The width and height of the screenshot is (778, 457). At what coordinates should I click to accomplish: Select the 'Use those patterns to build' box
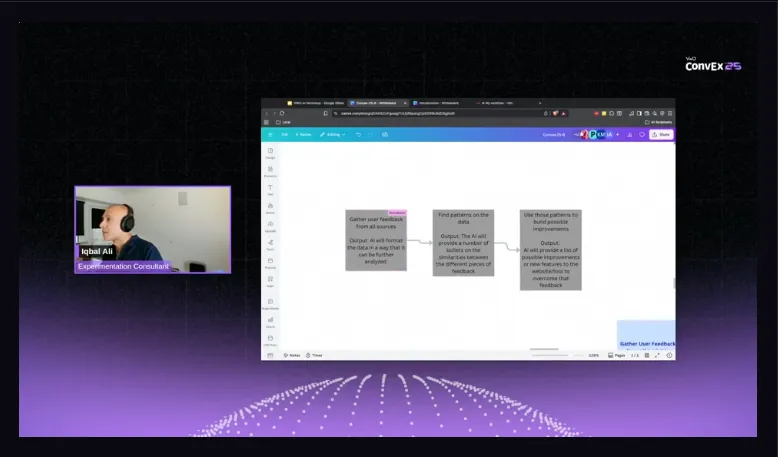[551, 250]
